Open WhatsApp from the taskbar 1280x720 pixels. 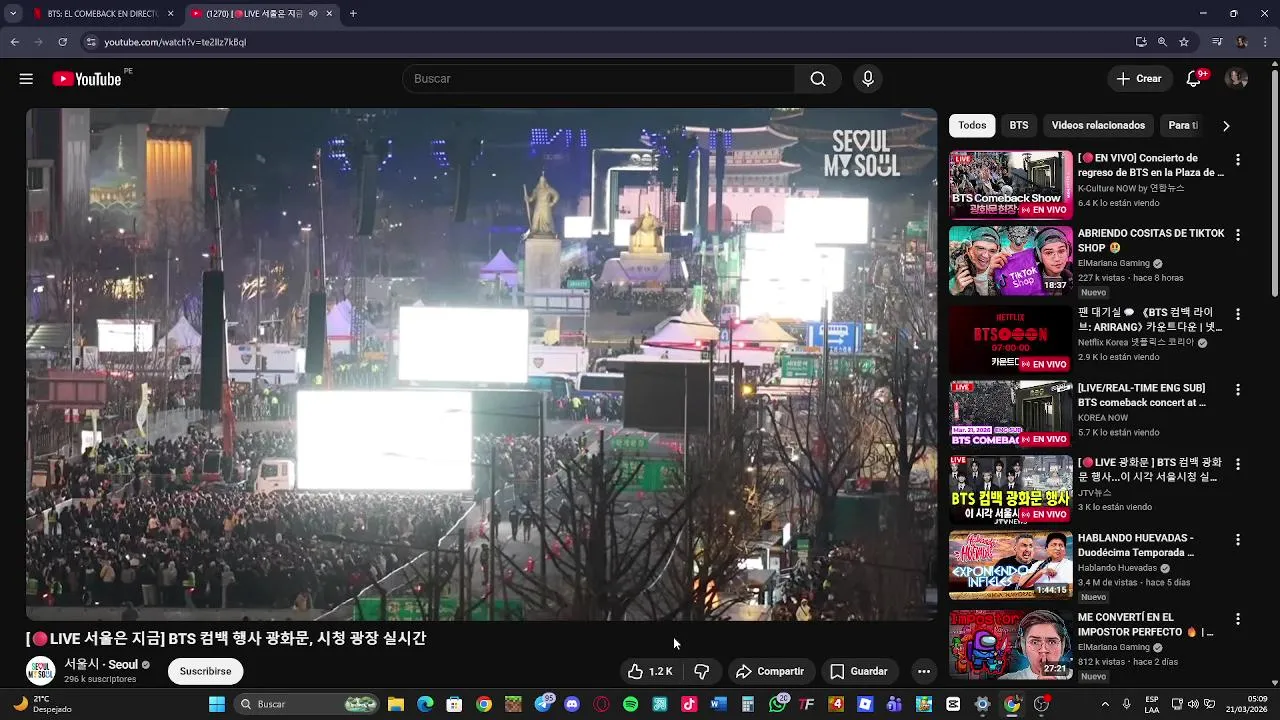(x=778, y=704)
